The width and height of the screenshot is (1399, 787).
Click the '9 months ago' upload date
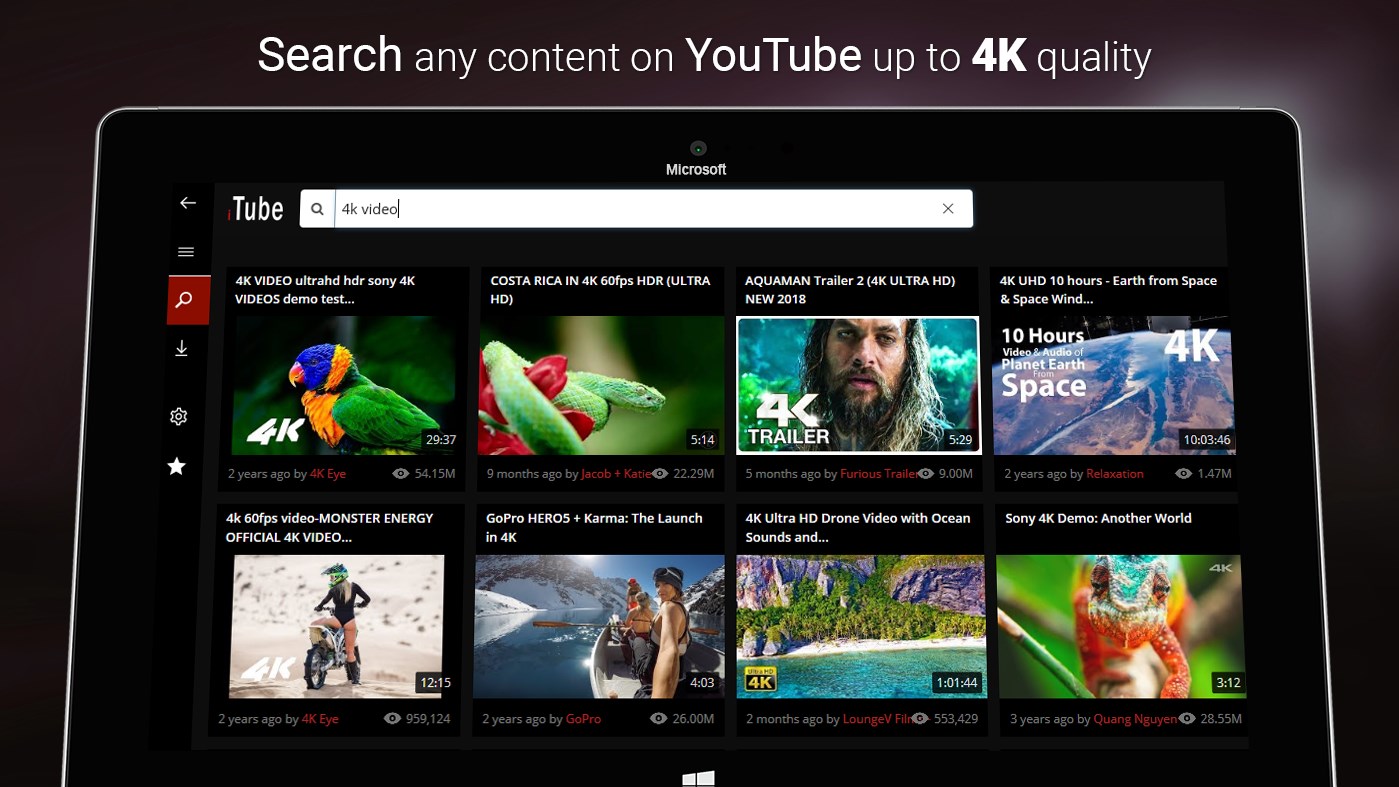tap(524, 474)
